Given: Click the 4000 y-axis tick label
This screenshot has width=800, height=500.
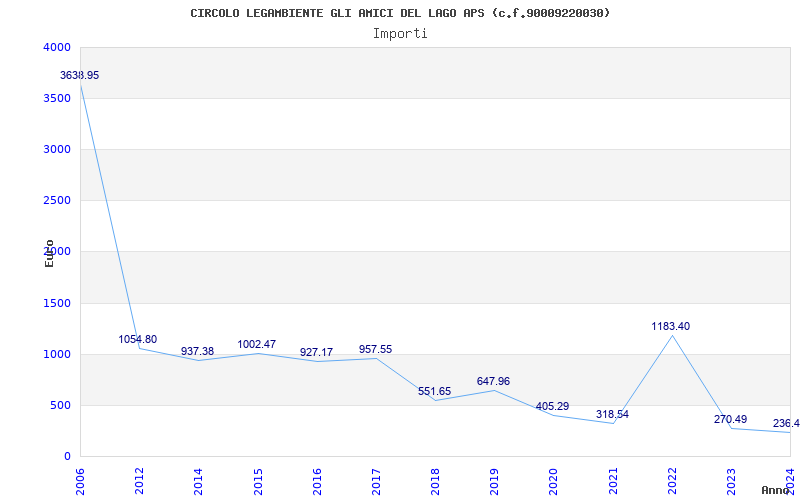Looking at the screenshot, I should [57, 48].
